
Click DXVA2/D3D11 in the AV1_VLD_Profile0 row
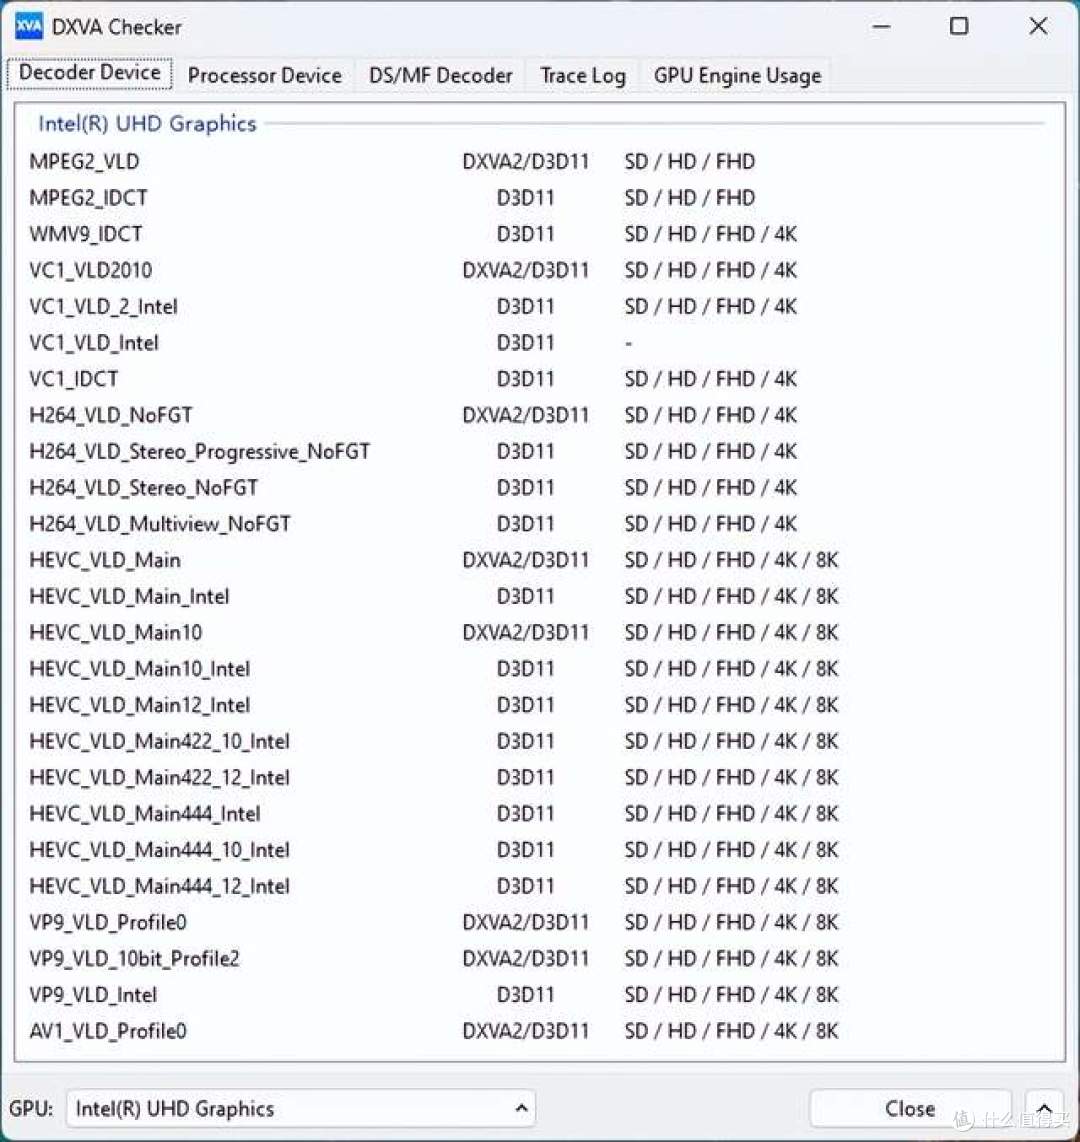pyautogui.click(x=525, y=1031)
